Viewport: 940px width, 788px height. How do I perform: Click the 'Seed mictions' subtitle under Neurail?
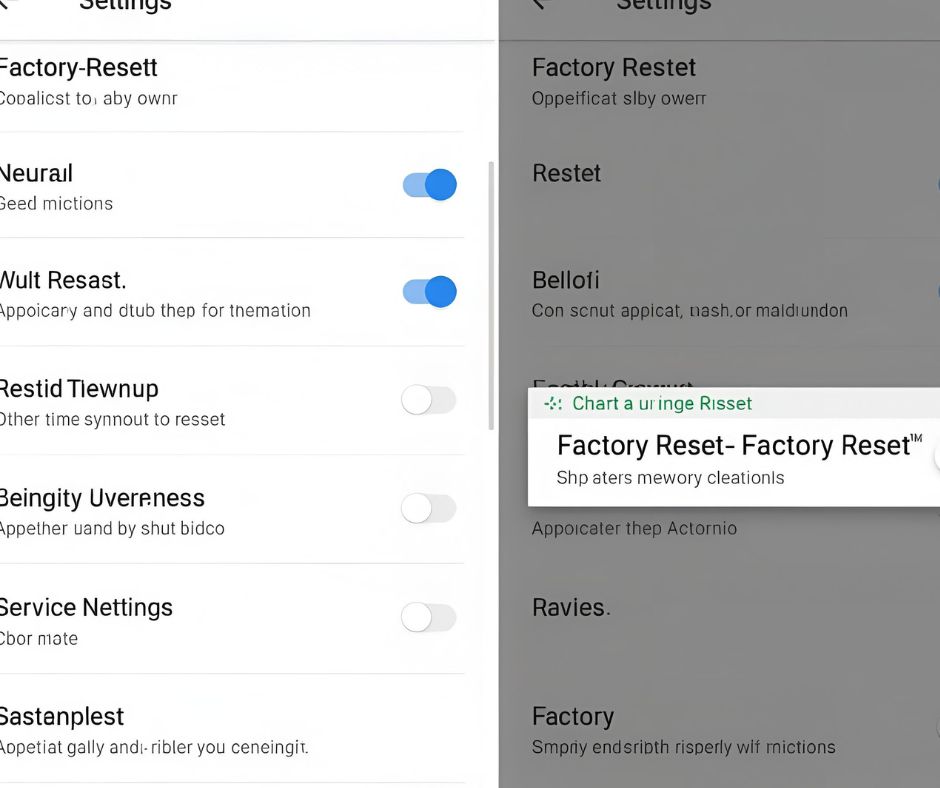point(57,204)
